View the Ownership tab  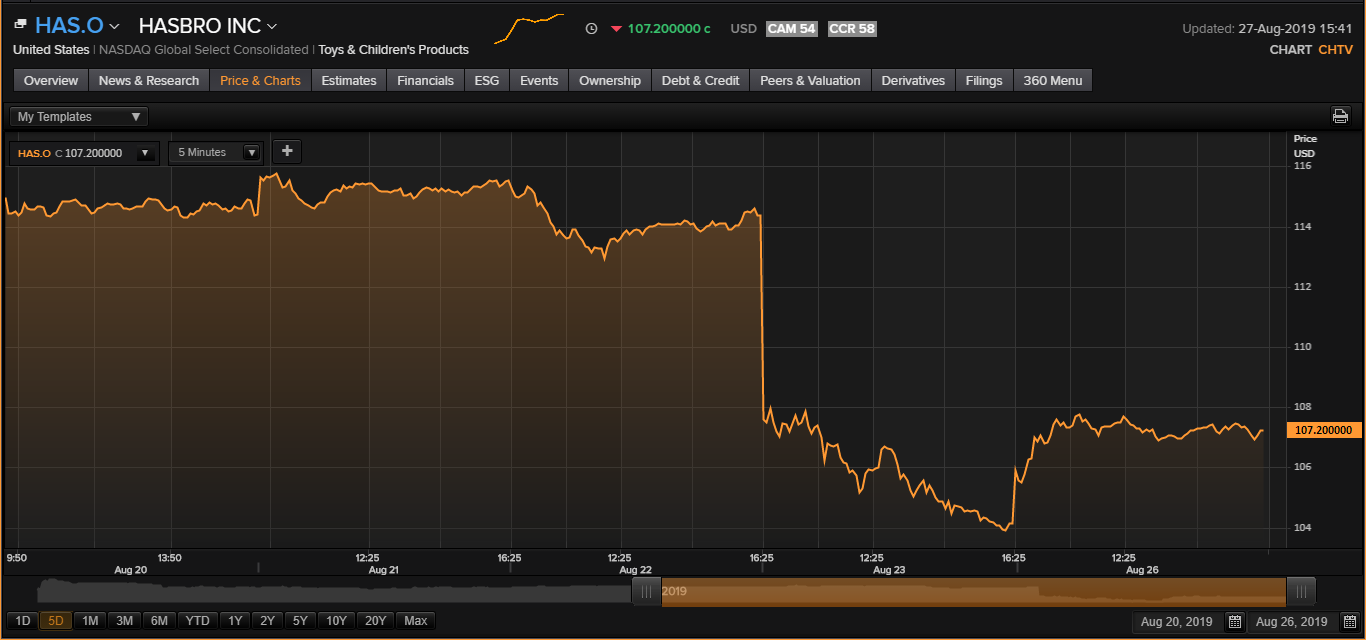point(610,80)
